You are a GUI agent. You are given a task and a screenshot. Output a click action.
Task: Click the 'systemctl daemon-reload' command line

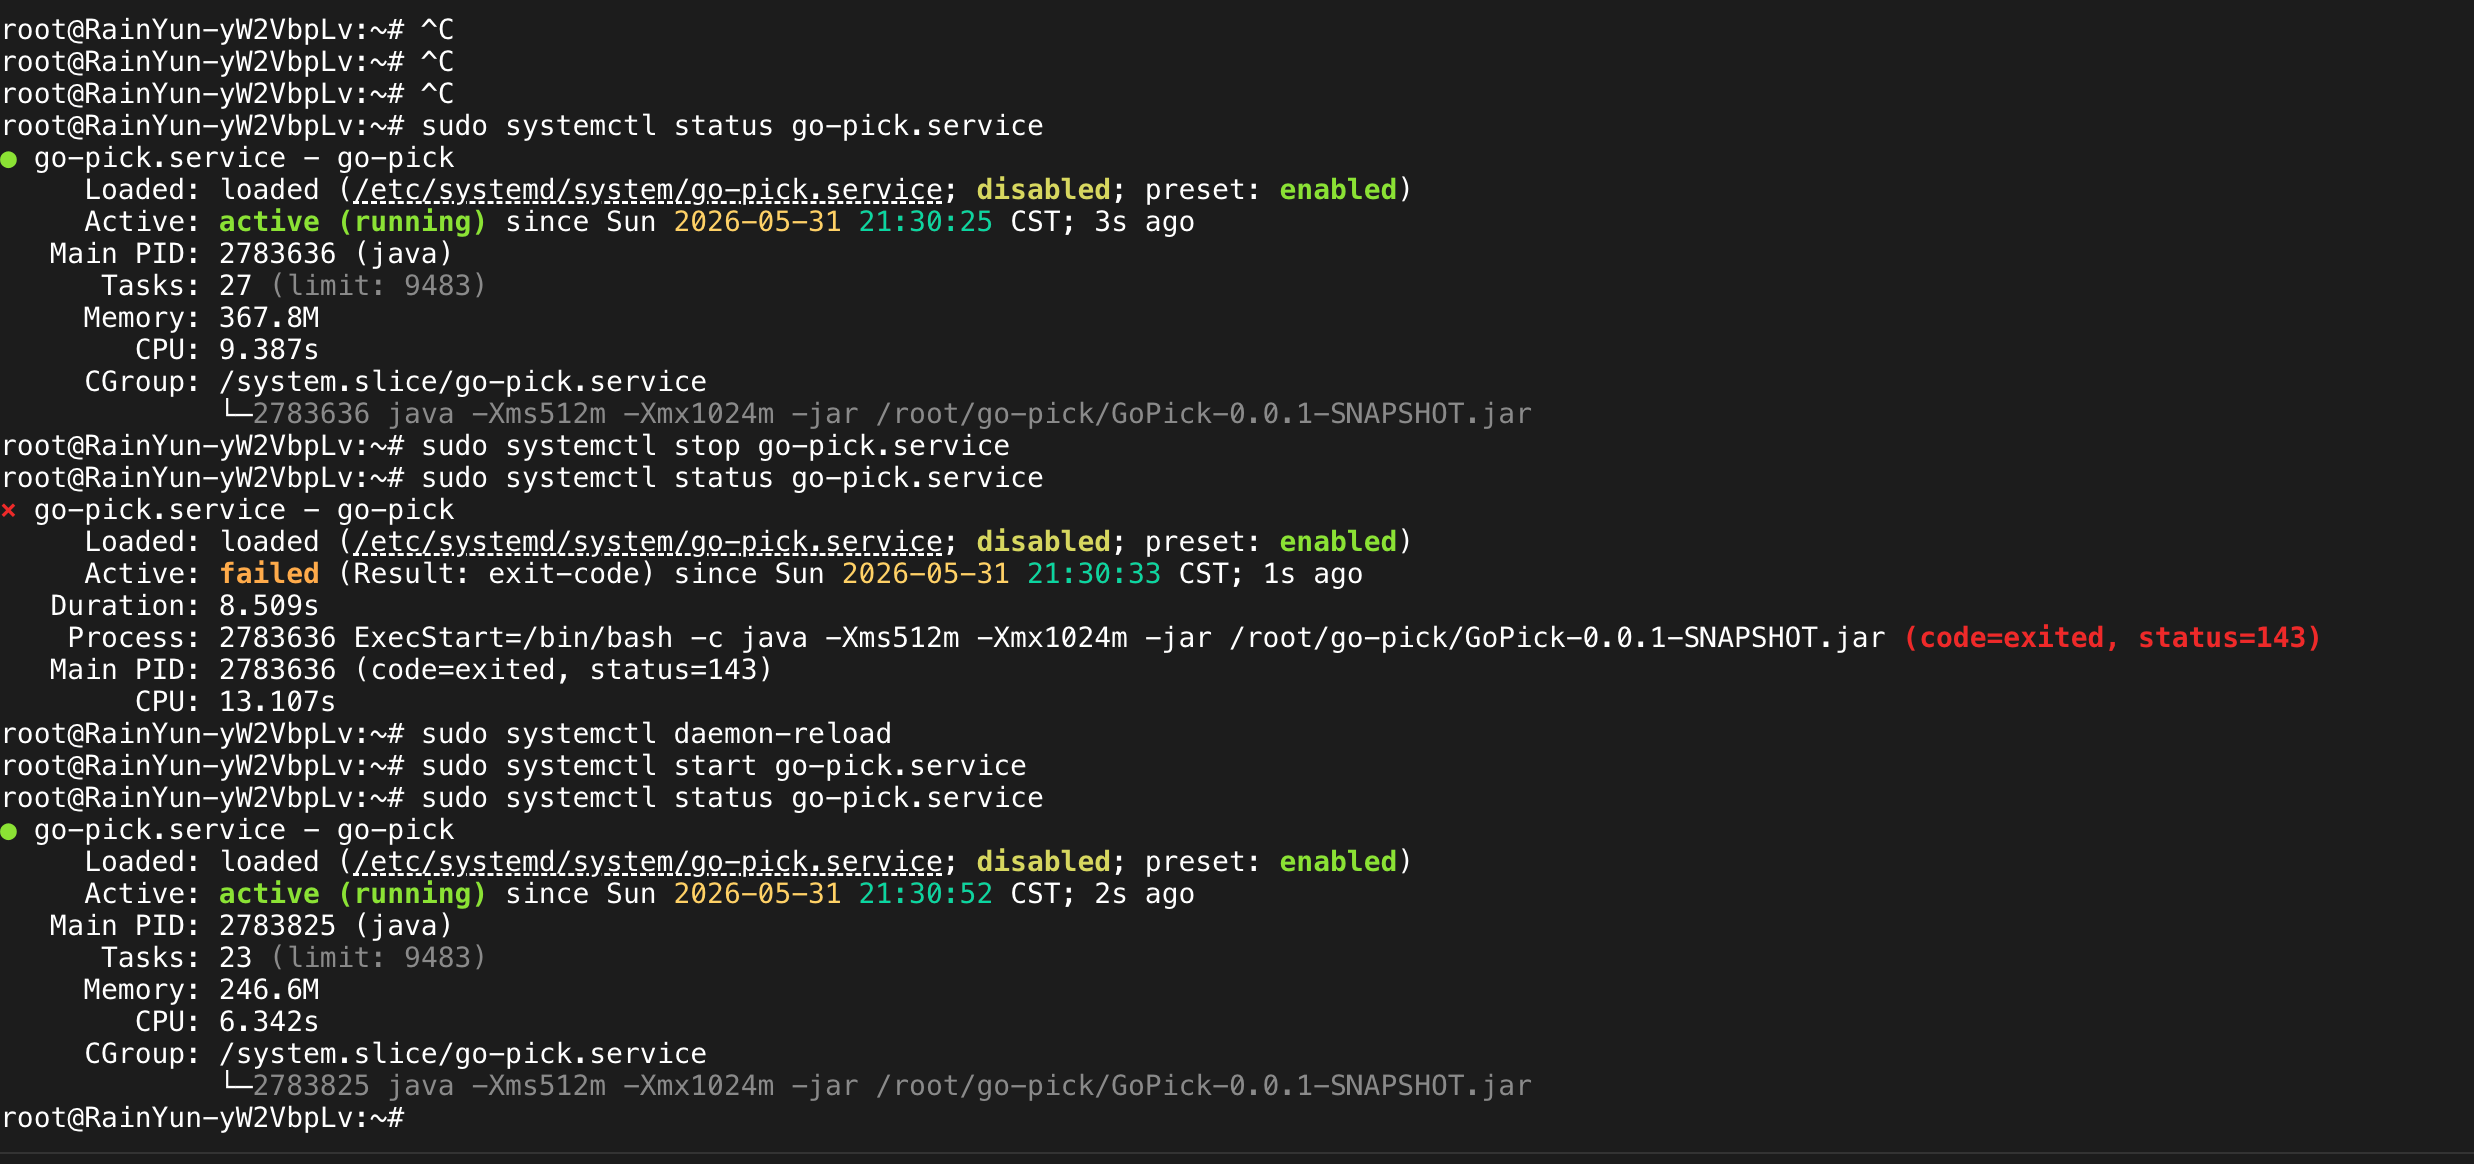click(x=656, y=734)
